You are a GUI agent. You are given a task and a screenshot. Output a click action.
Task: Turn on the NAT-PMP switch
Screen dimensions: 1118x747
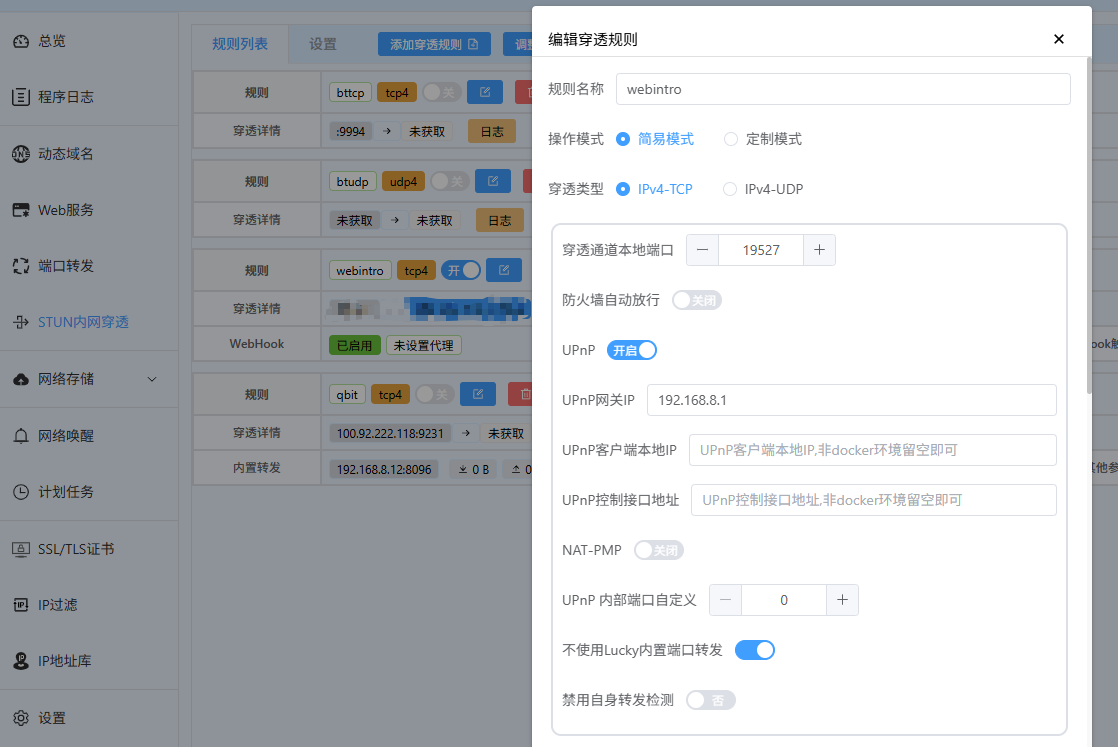tap(659, 550)
